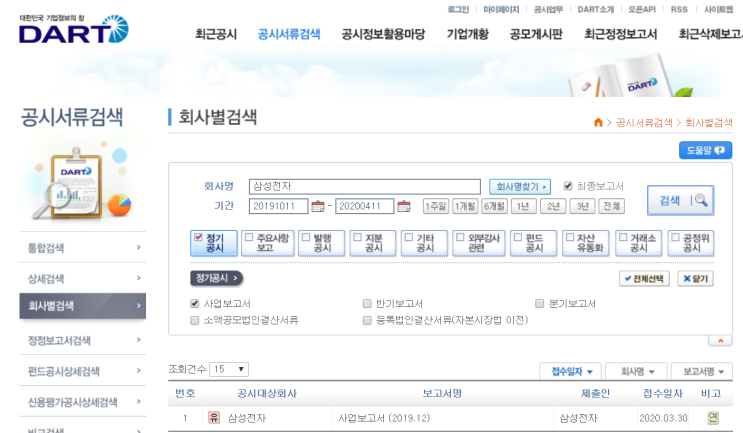Open the start-date calendar picker icon
This screenshot has width=743, height=433.
[317, 206]
